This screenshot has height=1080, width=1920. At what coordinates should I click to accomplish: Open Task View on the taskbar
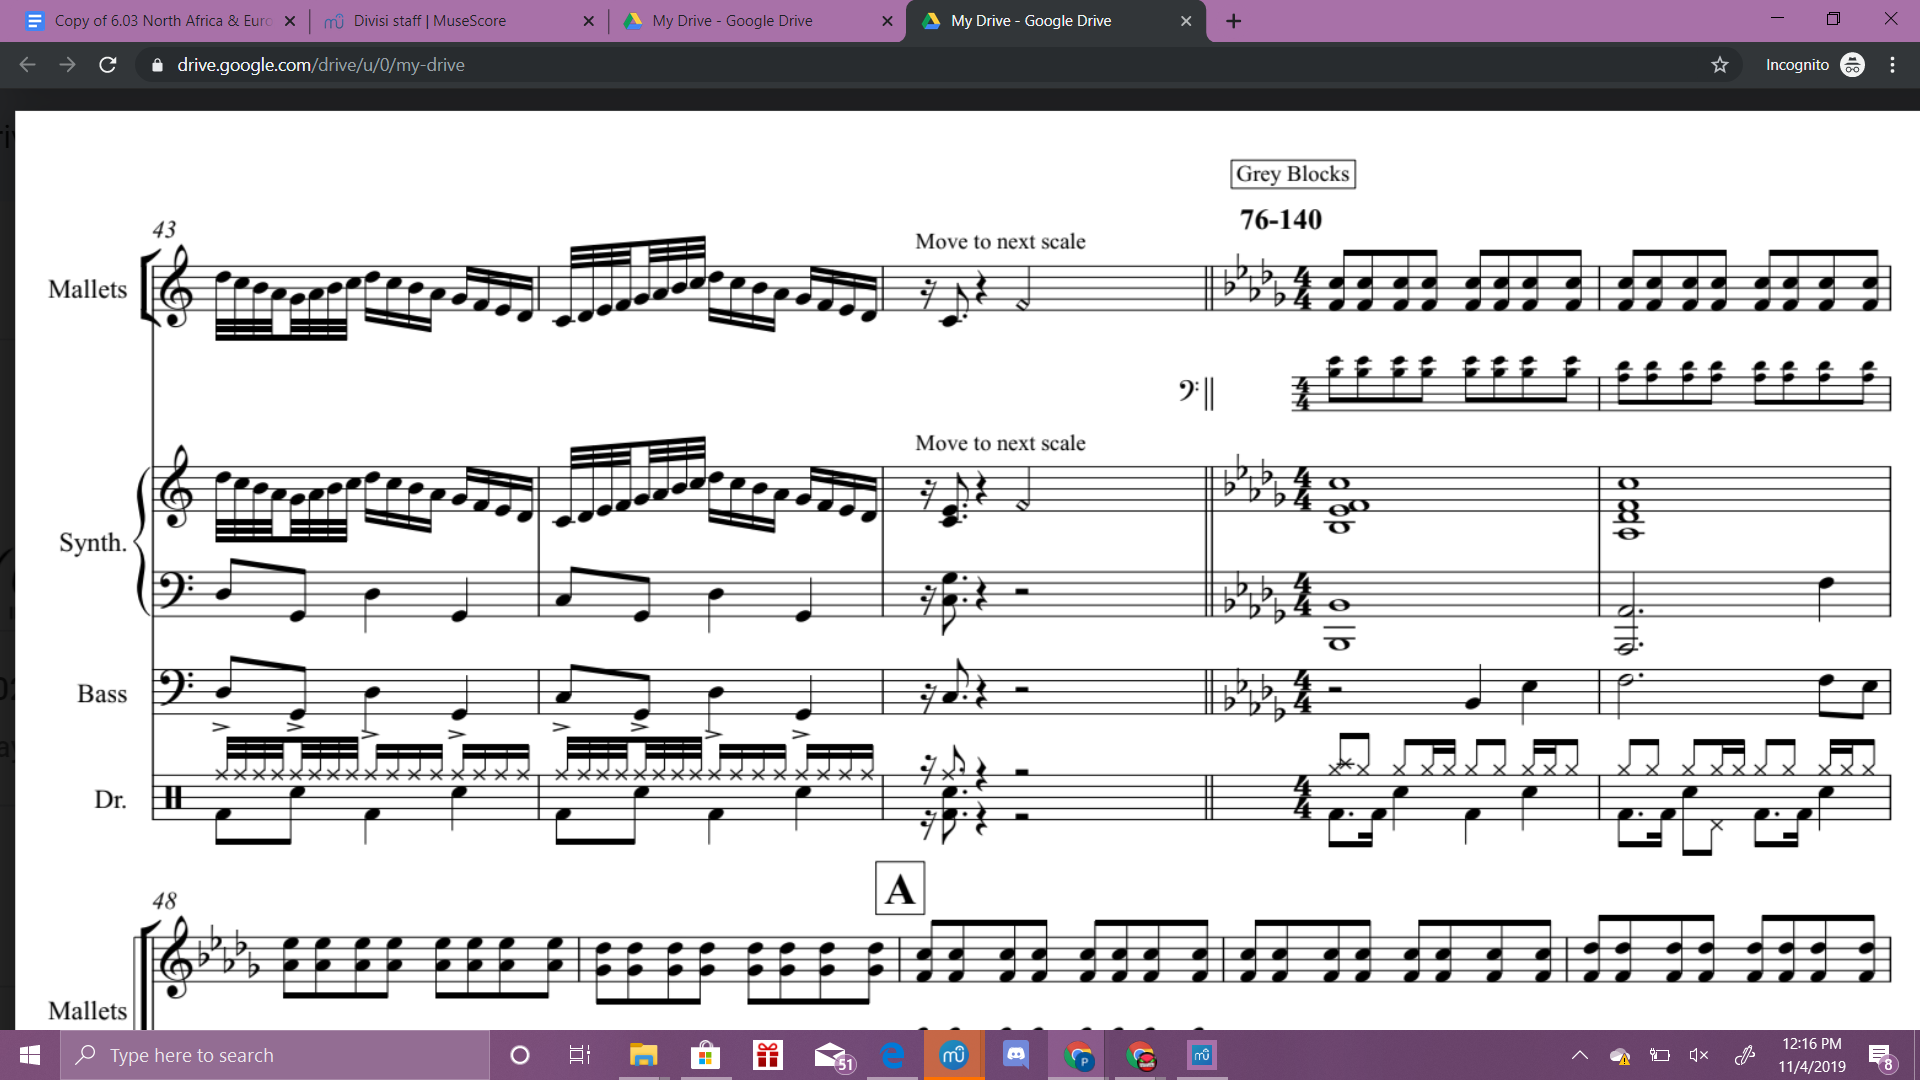[x=580, y=1055]
